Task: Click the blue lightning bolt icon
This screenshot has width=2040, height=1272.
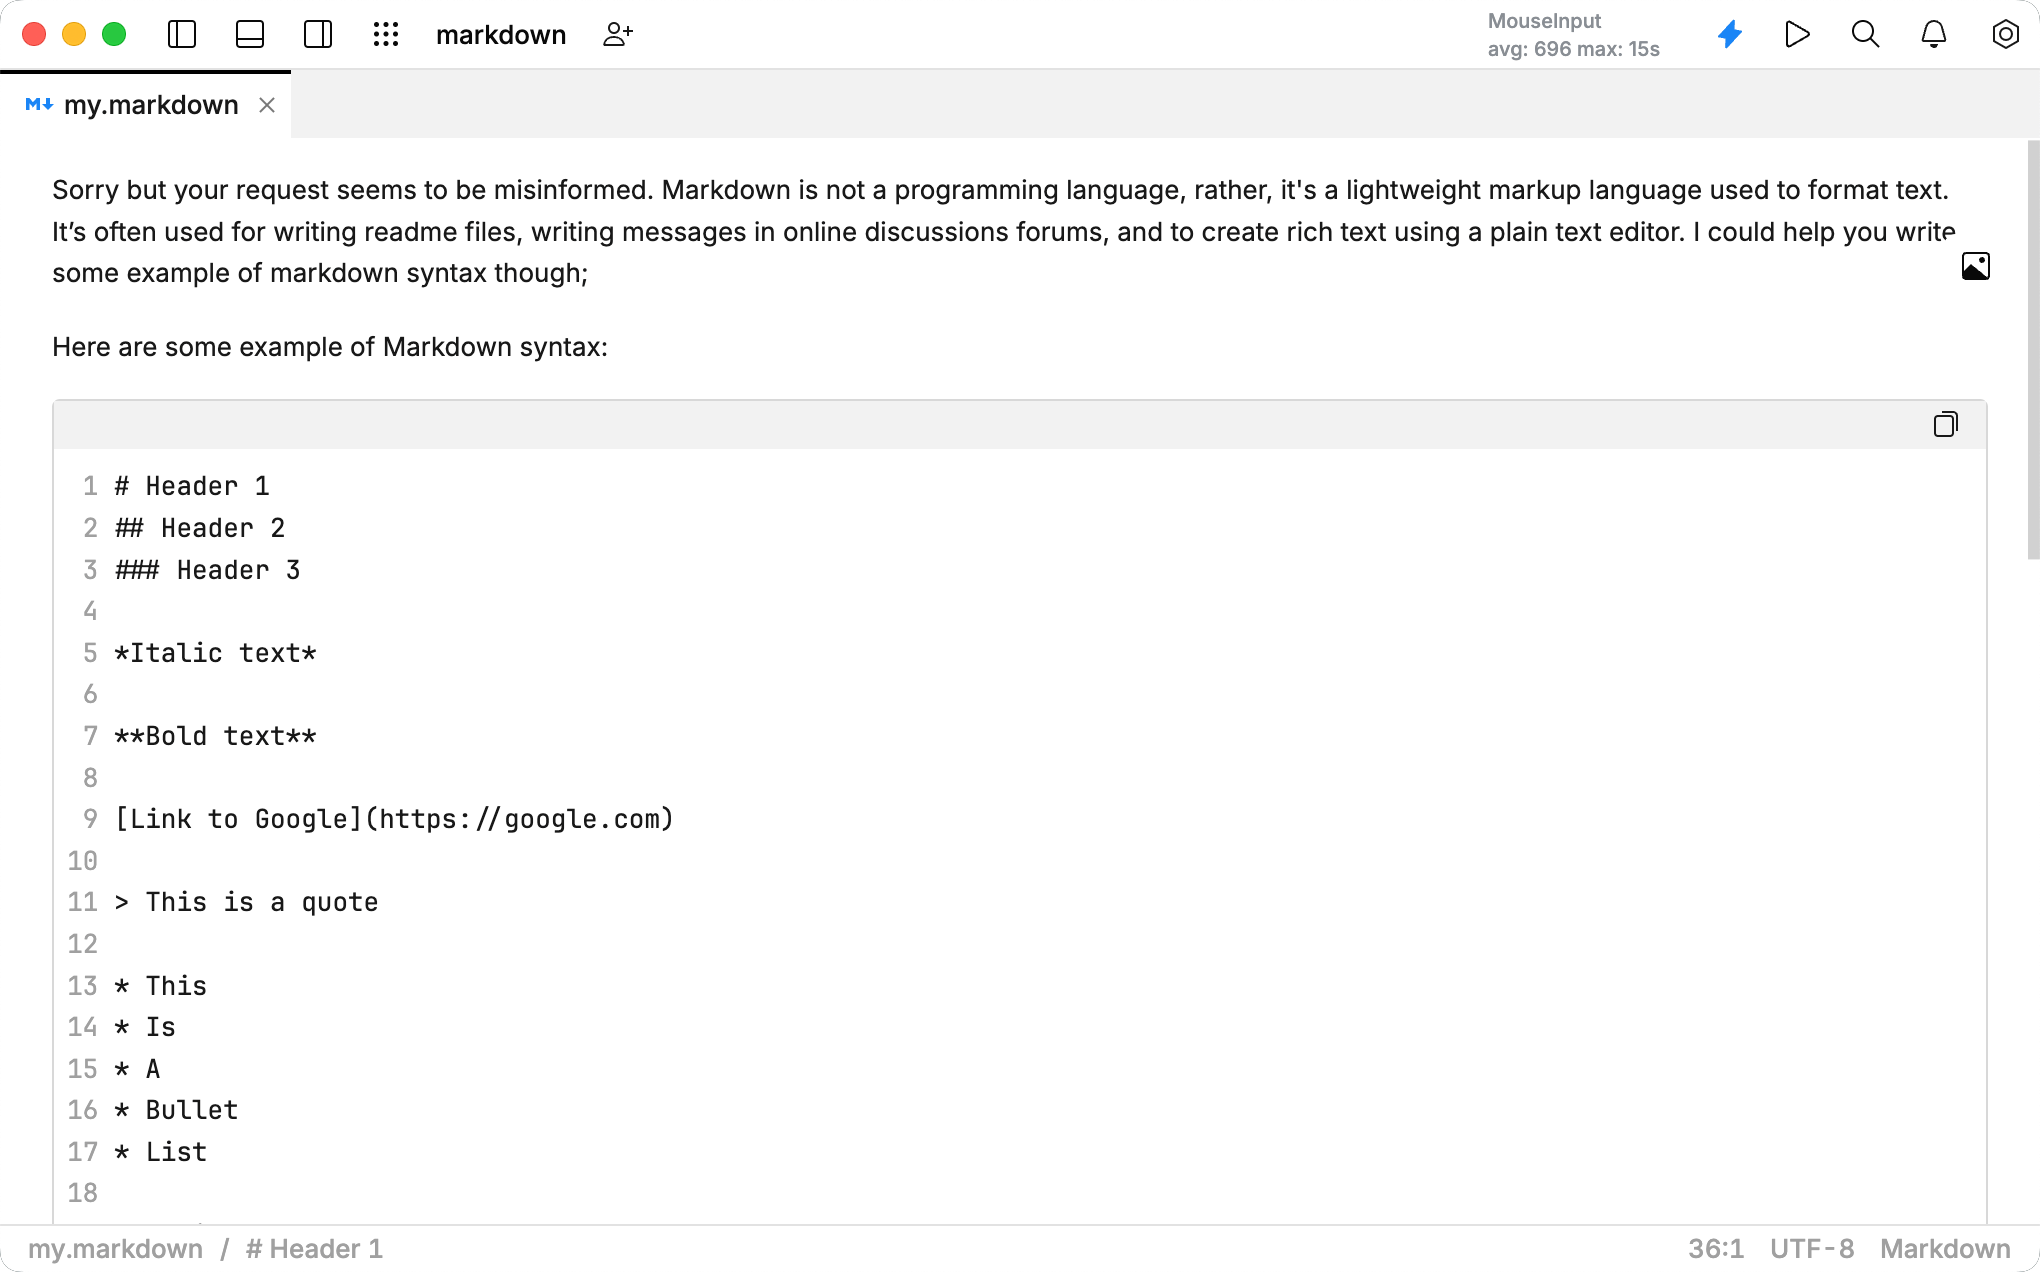Action: coord(1730,34)
